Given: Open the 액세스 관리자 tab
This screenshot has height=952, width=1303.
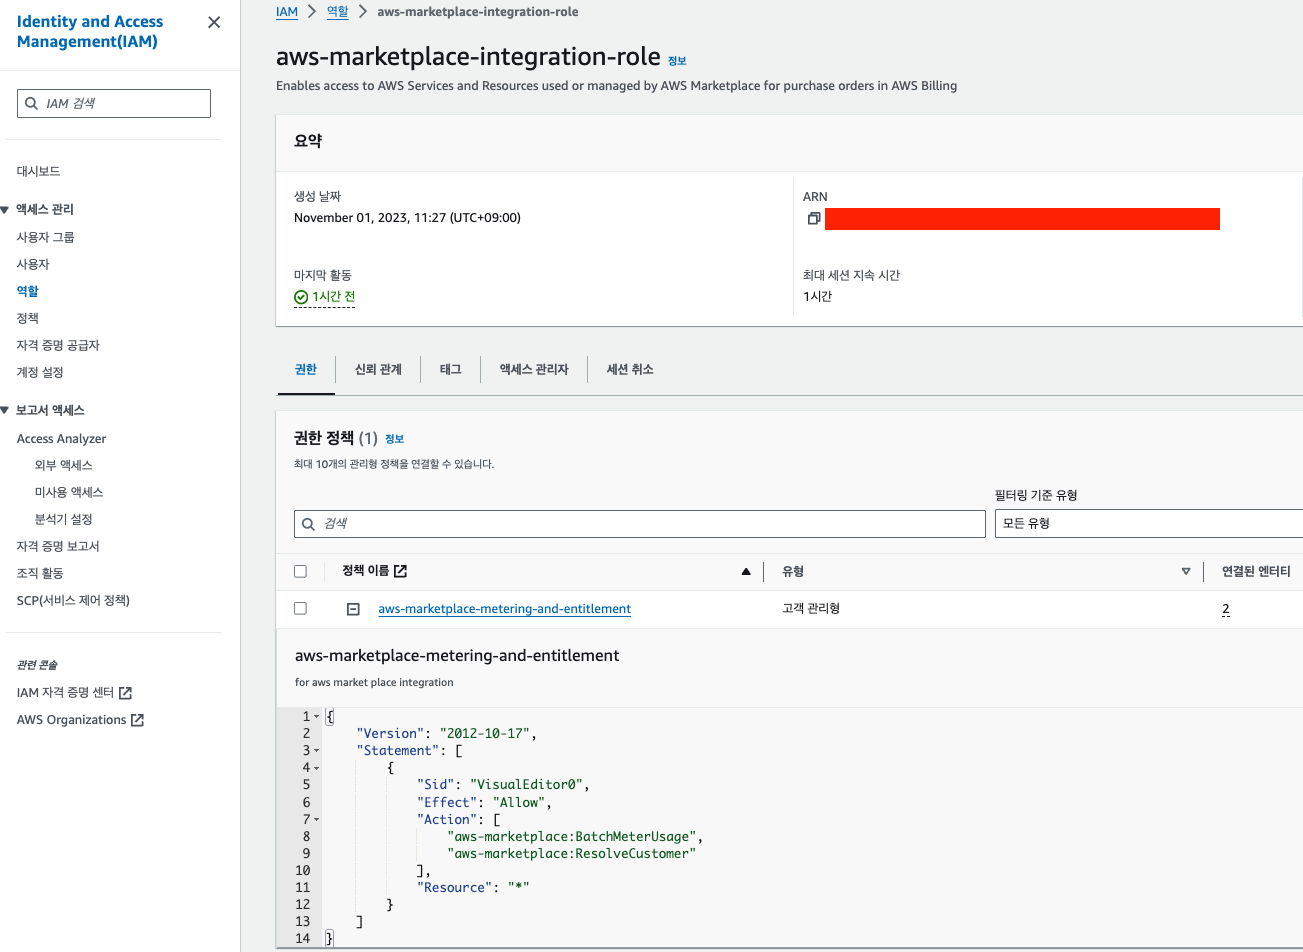Looking at the screenshot, I should pos(534,370).
